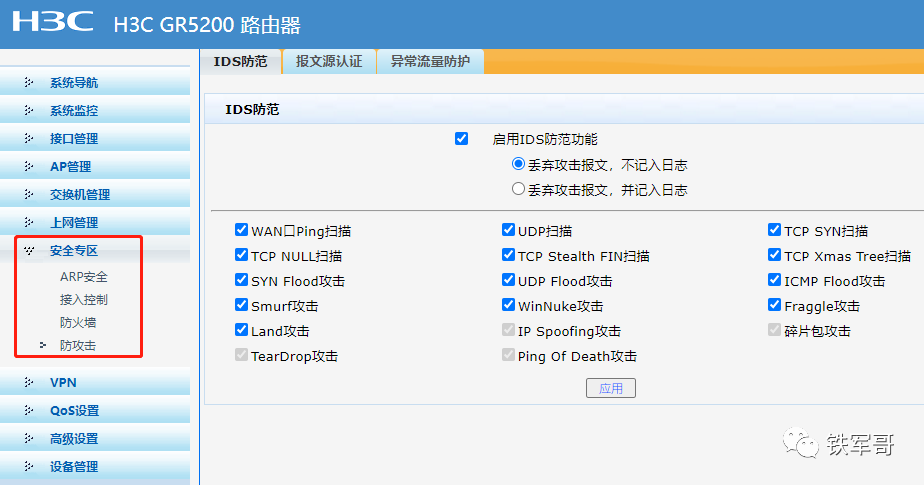Click H3C GR5200 路由器 title text
The image size is (924, 485).
coord(207,25)
